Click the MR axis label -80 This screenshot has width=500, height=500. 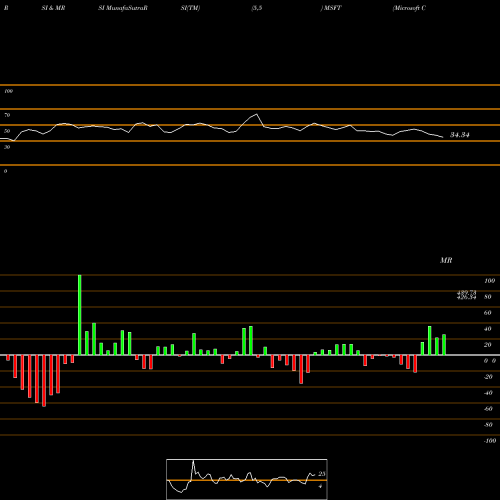(x=488, y=425)
